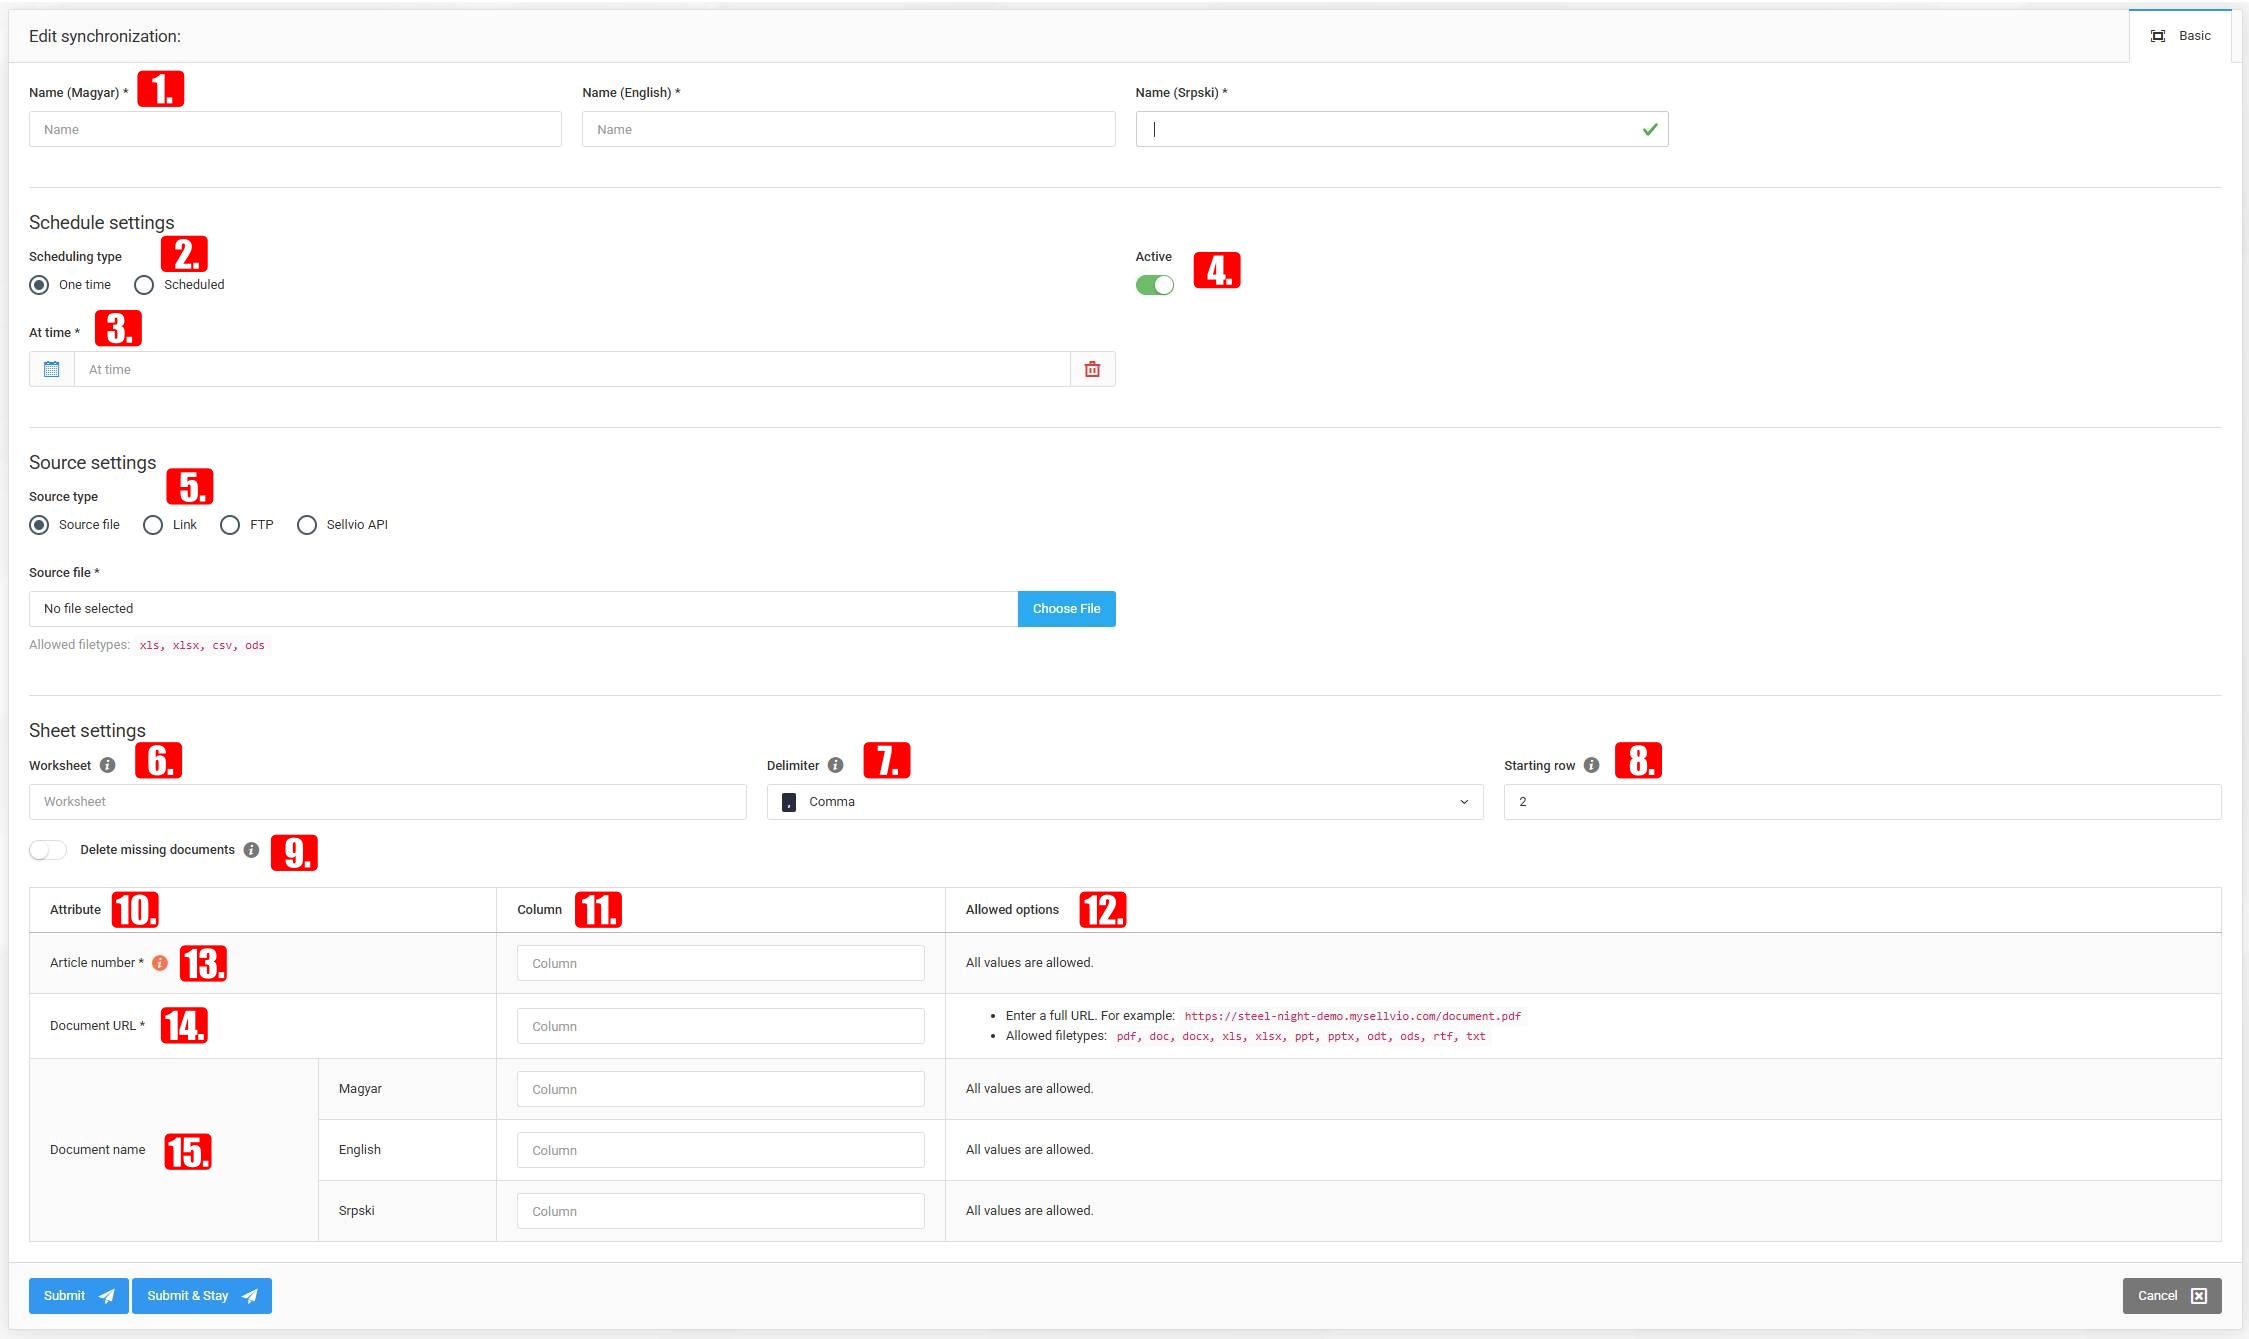Image resolution: width=2249 pixels, height=1339 pixels.
Task: Click the Choose File button
Action: click(1067, 609)
